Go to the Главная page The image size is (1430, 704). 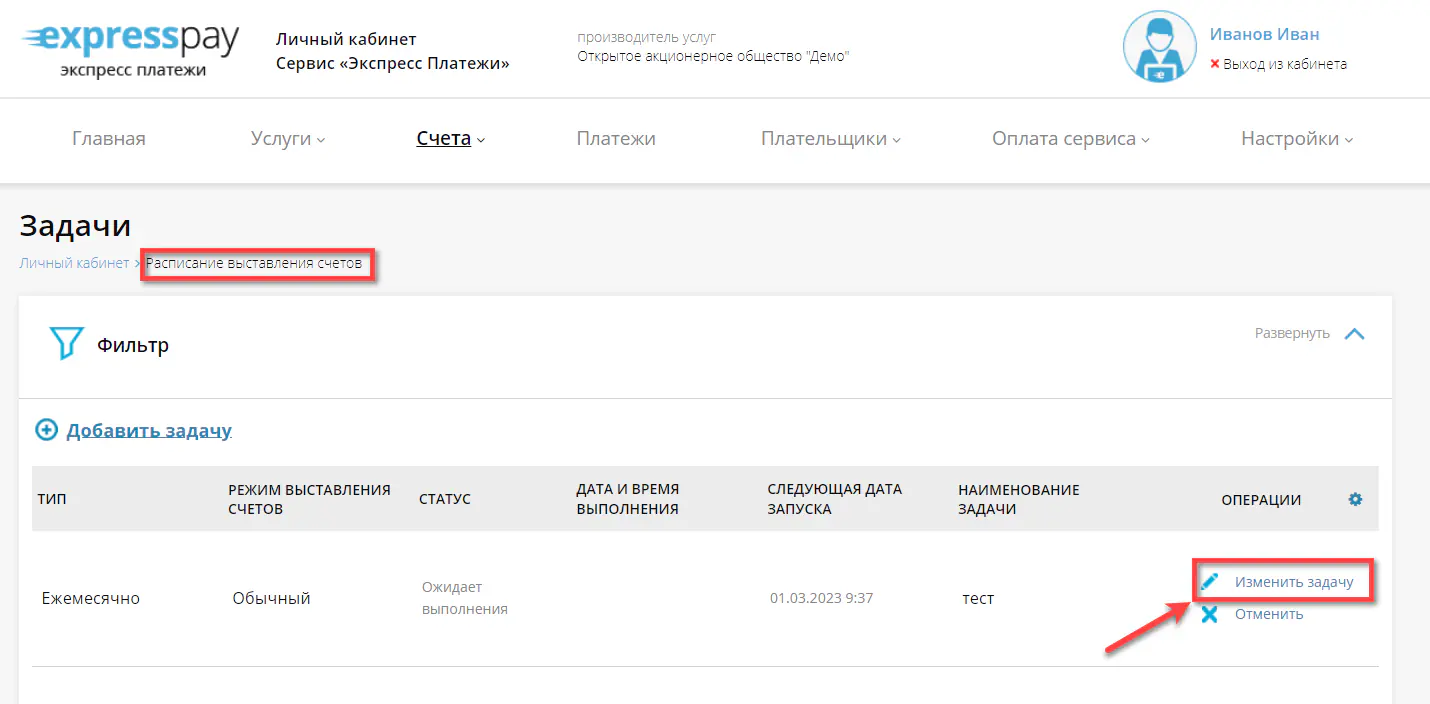coord(109,139)
